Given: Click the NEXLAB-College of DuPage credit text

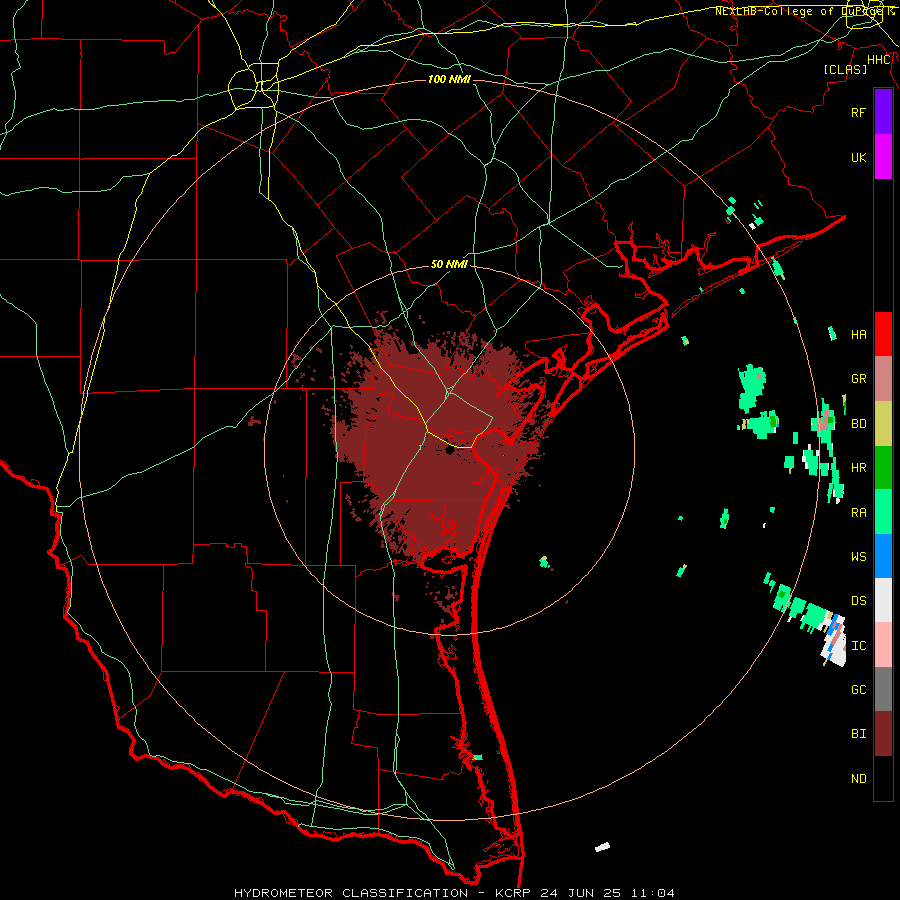Looking at the screenshot, I should (x=798, y=11).
